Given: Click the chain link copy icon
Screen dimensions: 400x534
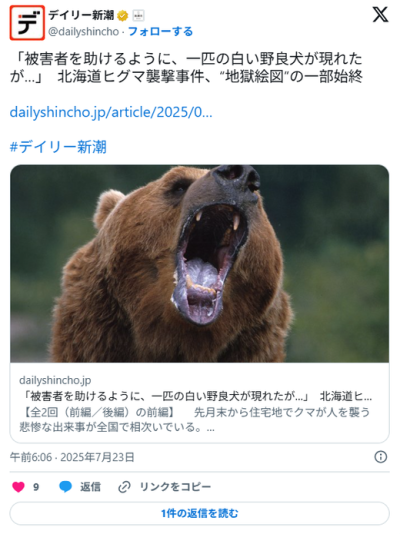Looking at the screenshot, I should (124, 487).
